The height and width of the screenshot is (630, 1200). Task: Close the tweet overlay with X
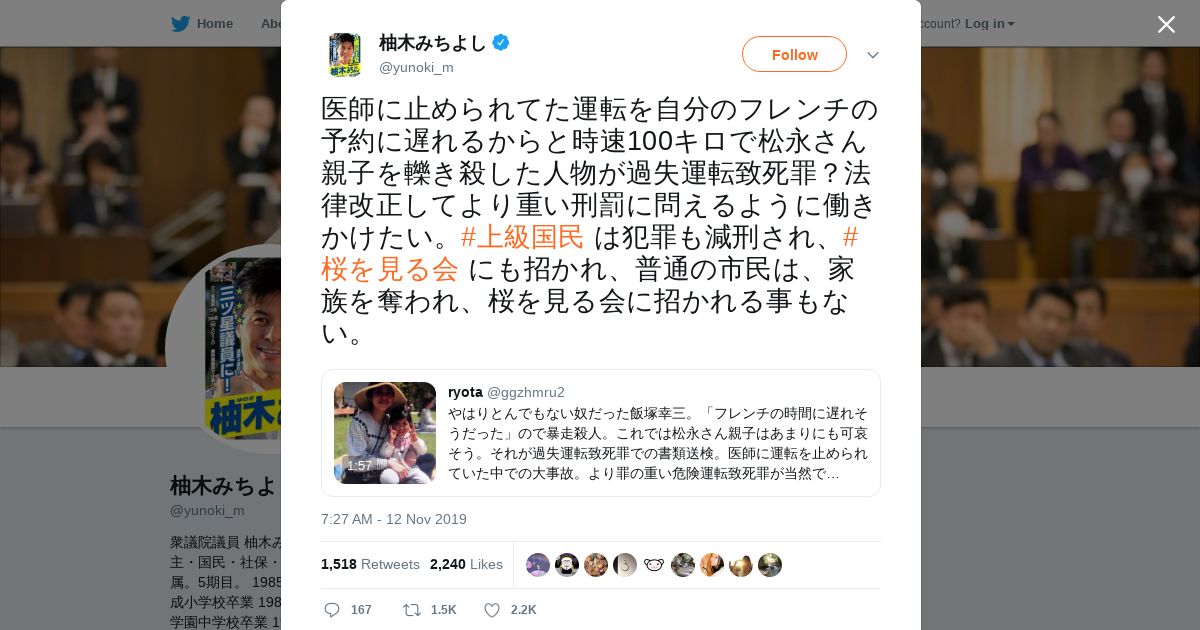point(1166,24)
